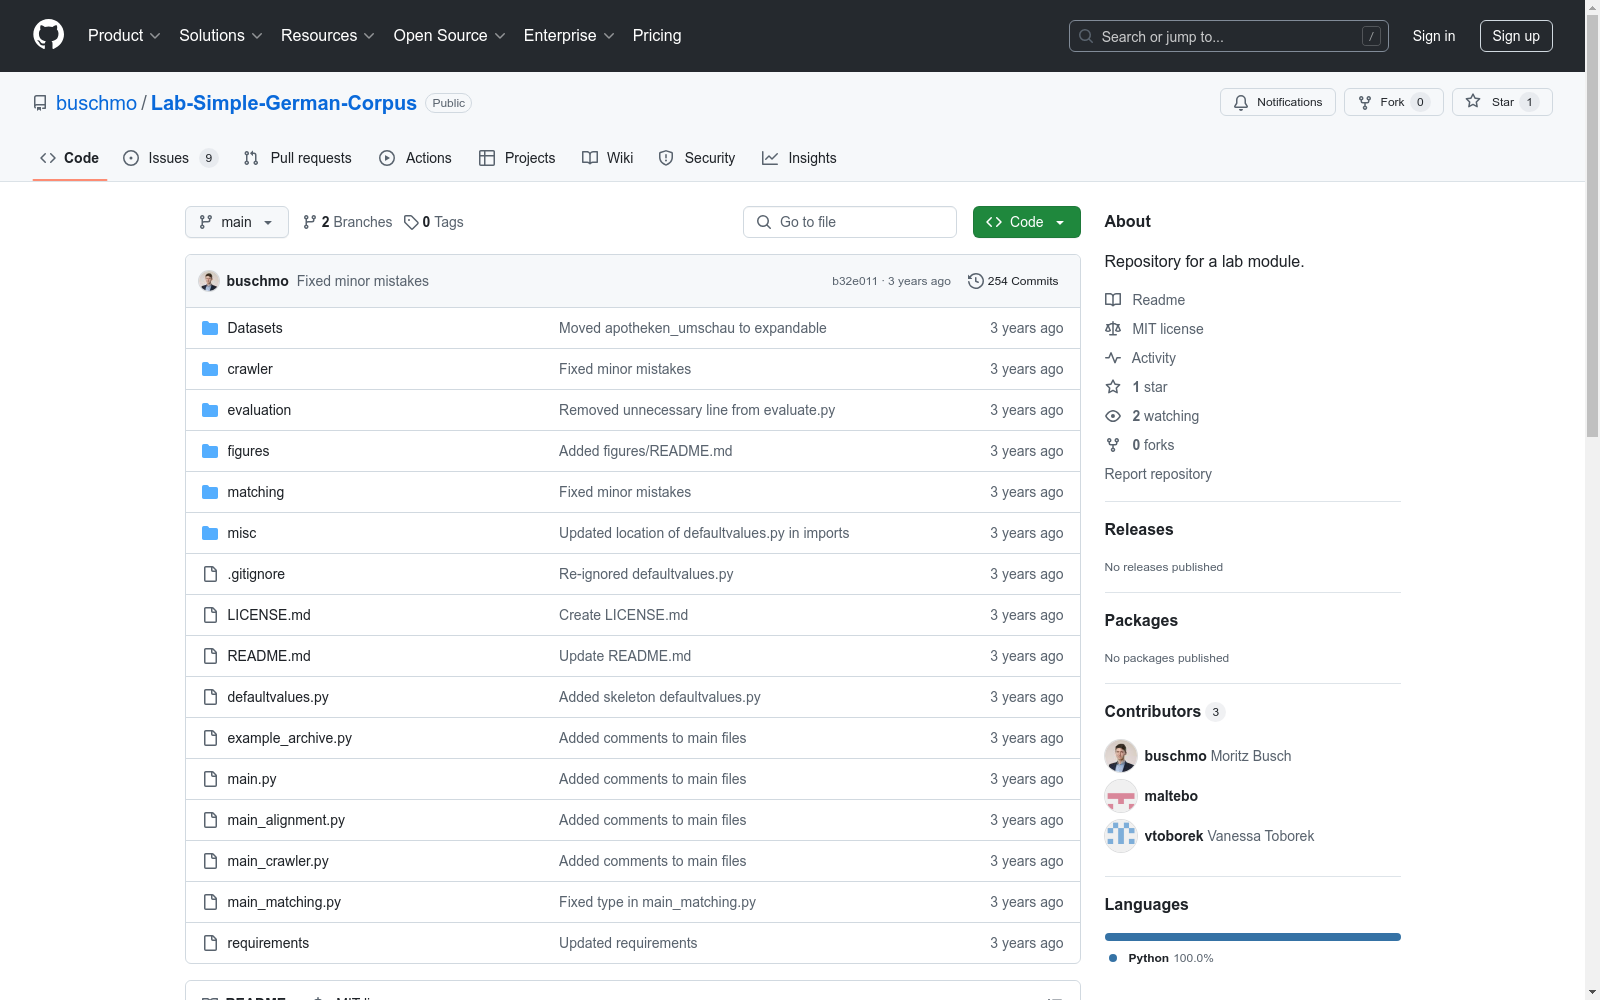The height and width of the screenshot is (1000, 1600).
Task: Switch to the Issues tab
Action: tap(170, 158)
